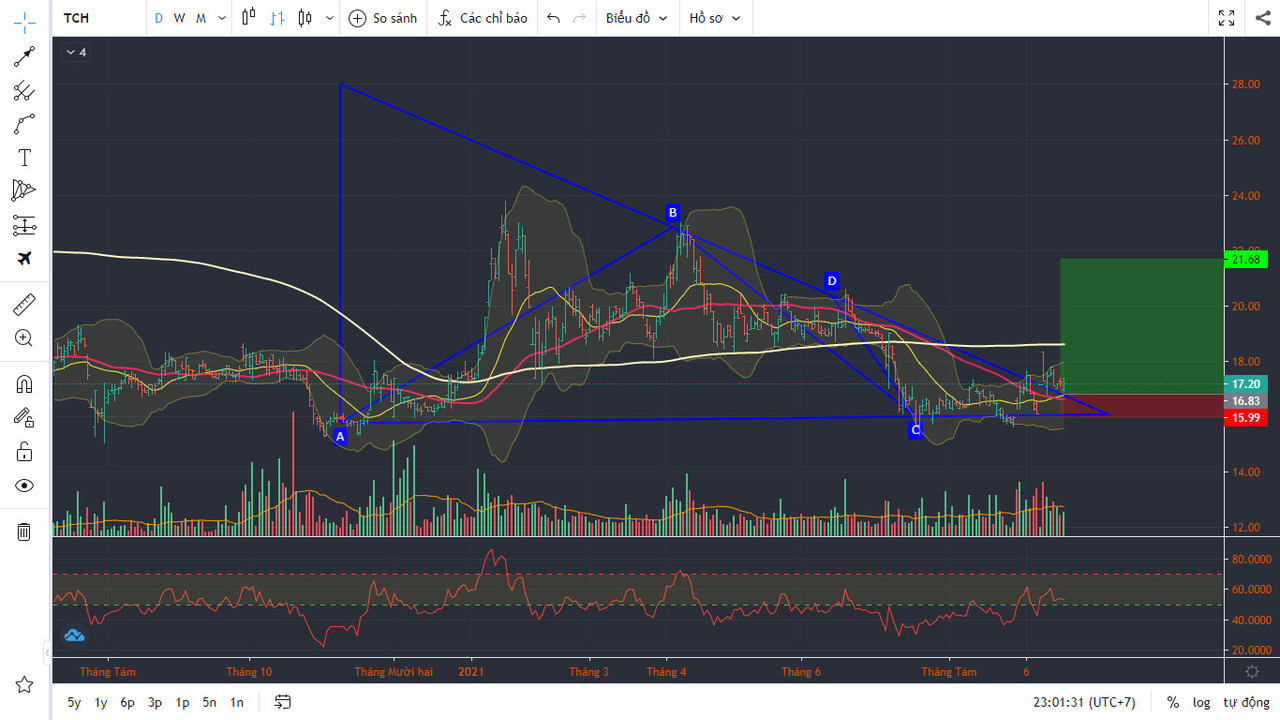This screenshot has height=720, width=1280.
Task: Lock all drawing tools
Action: 24,451
